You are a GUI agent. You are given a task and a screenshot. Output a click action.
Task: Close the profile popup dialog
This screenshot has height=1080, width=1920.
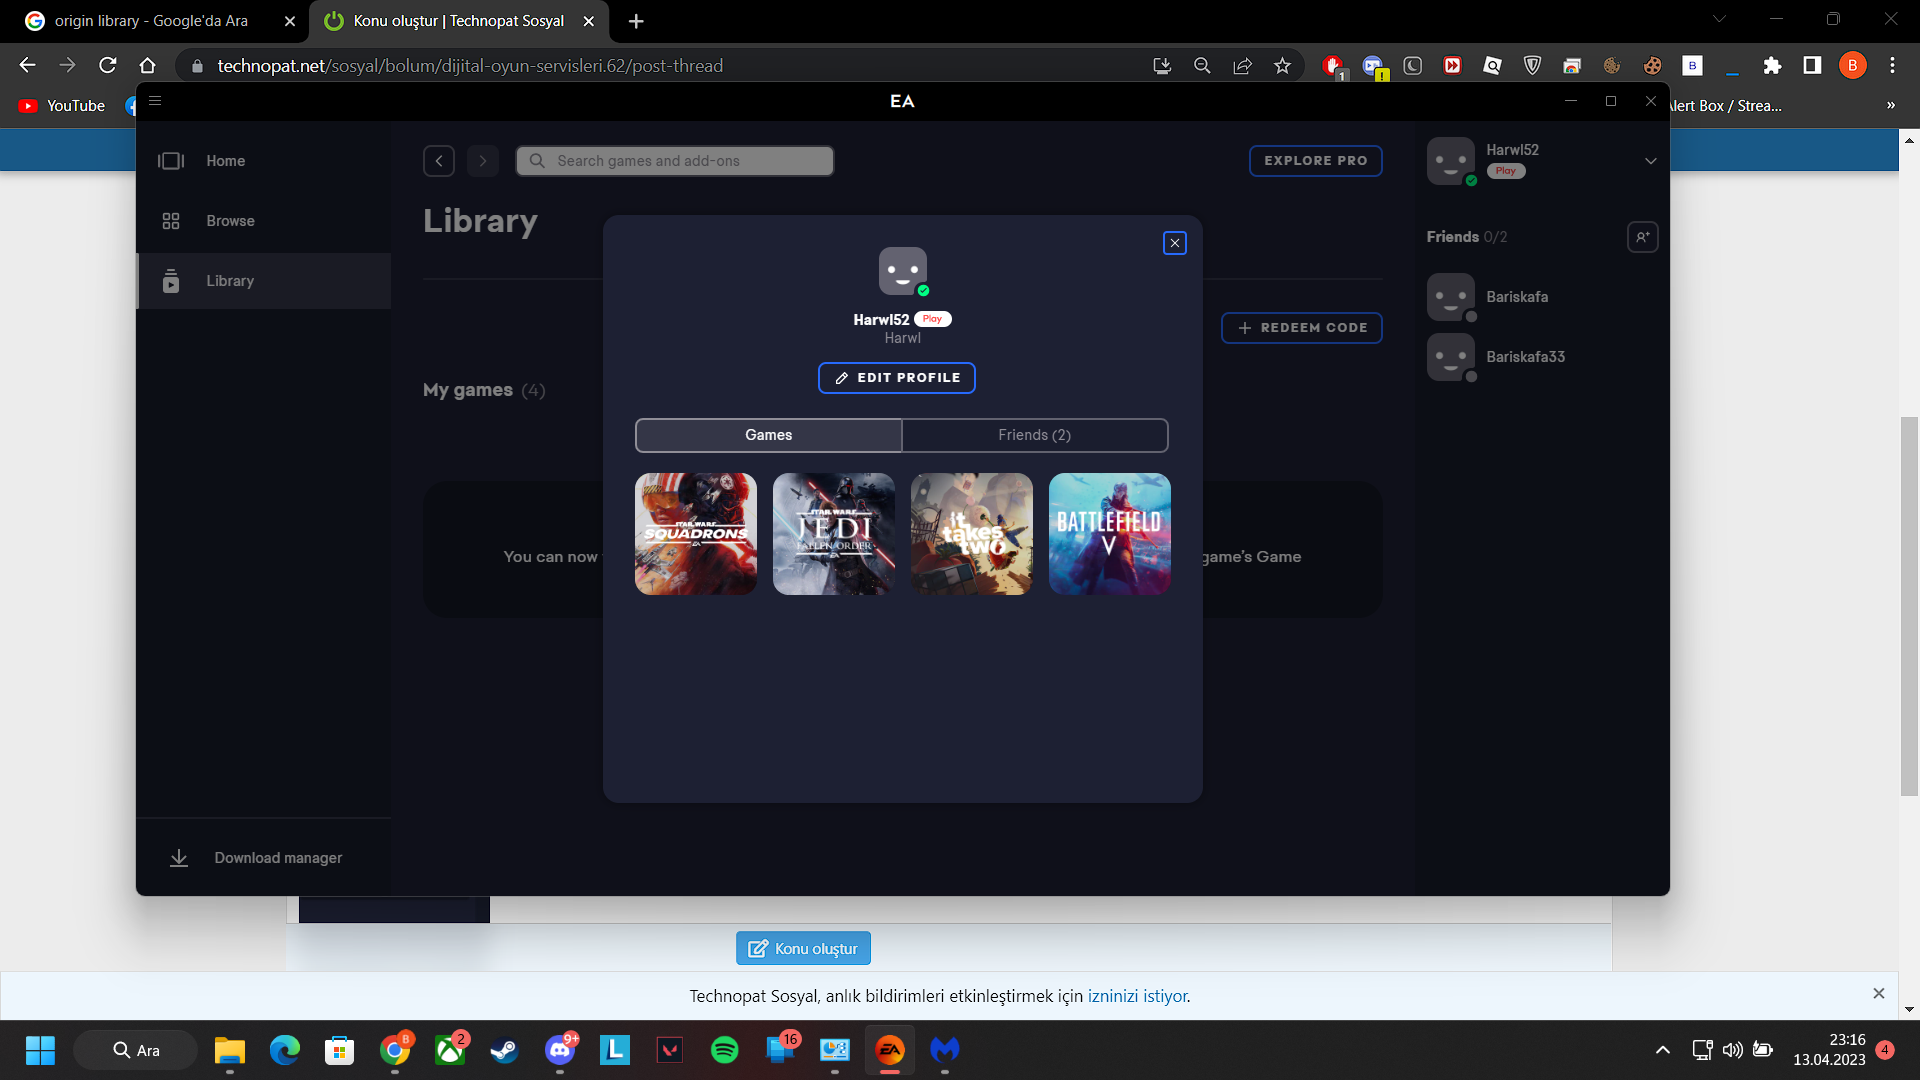tap(1175, 243)
